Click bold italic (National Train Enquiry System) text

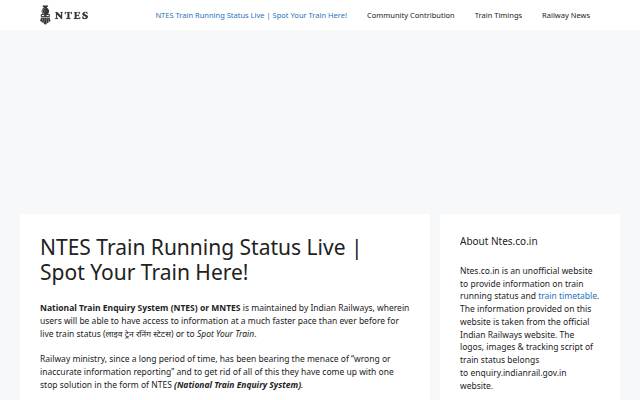(x=238, y=385)
